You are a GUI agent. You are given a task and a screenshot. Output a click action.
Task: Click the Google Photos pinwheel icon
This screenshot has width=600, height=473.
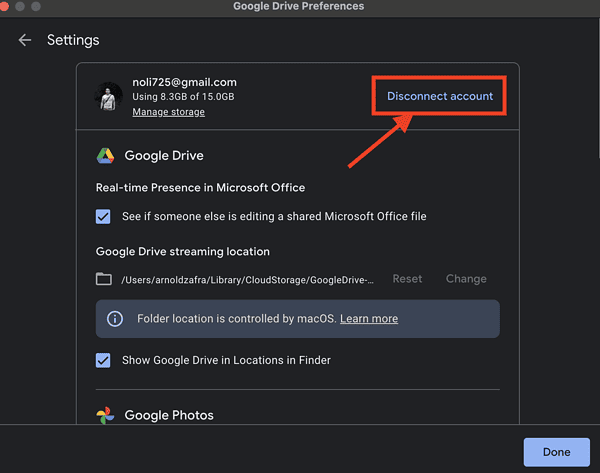tap(105, 415)
